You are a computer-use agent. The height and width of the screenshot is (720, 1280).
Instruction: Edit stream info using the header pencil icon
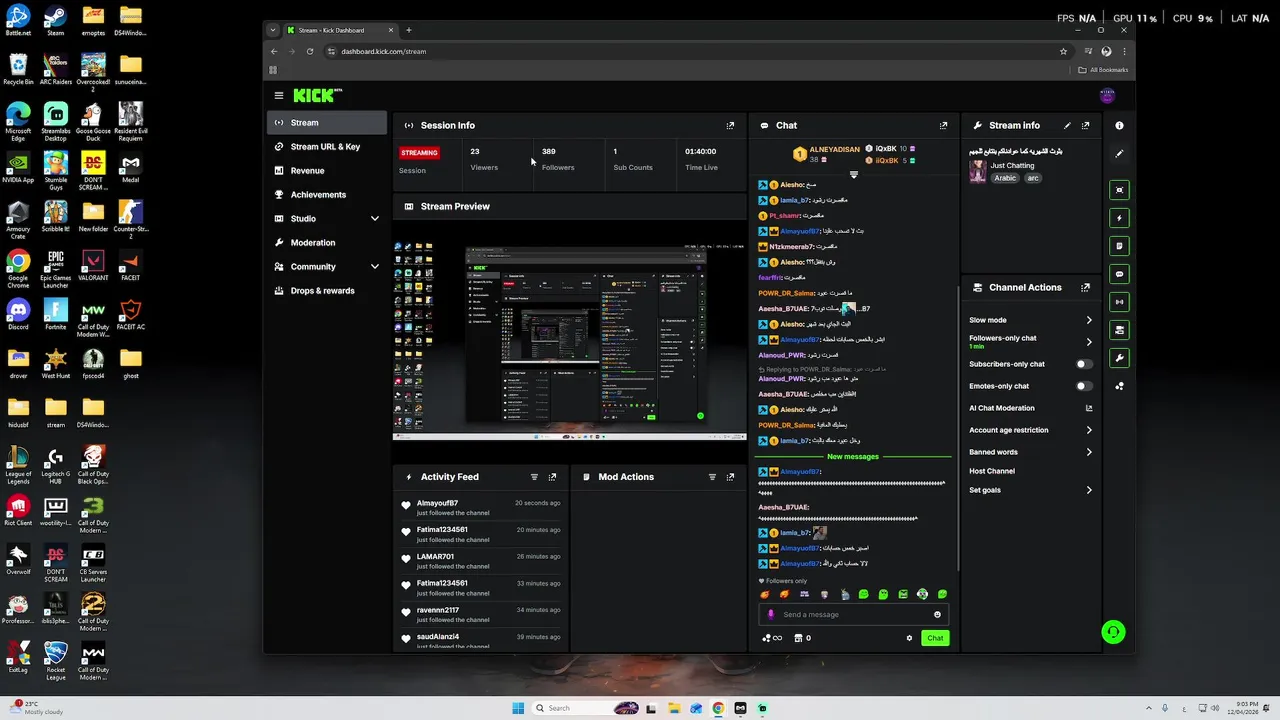(1067, 126)
